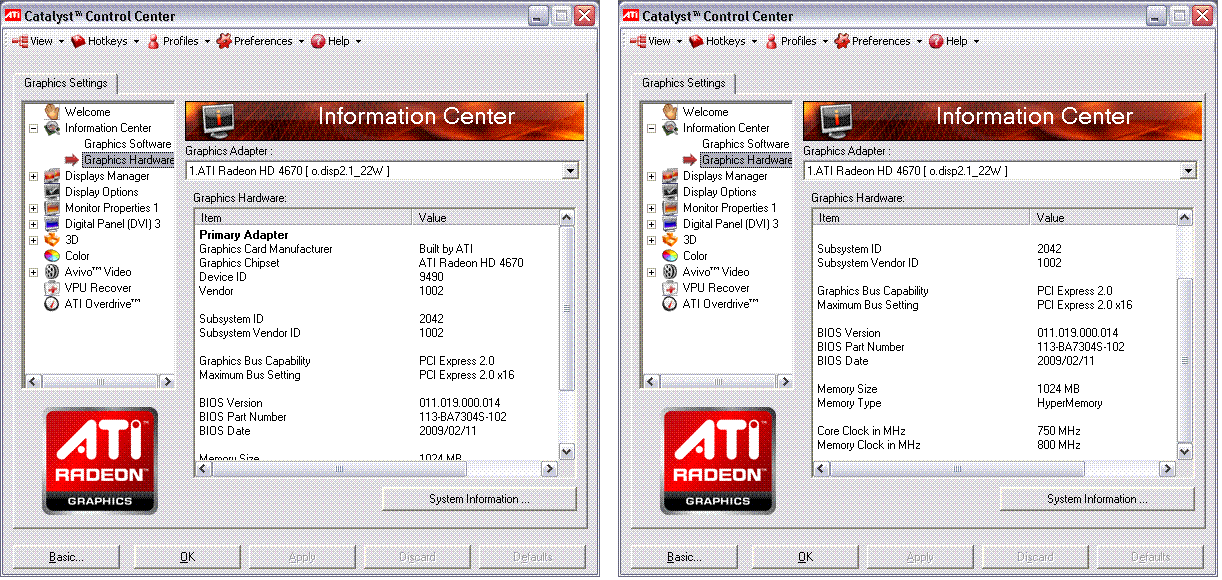Click Digital Panel (DVI) 3 icon, right window

[x=670, y=224]
